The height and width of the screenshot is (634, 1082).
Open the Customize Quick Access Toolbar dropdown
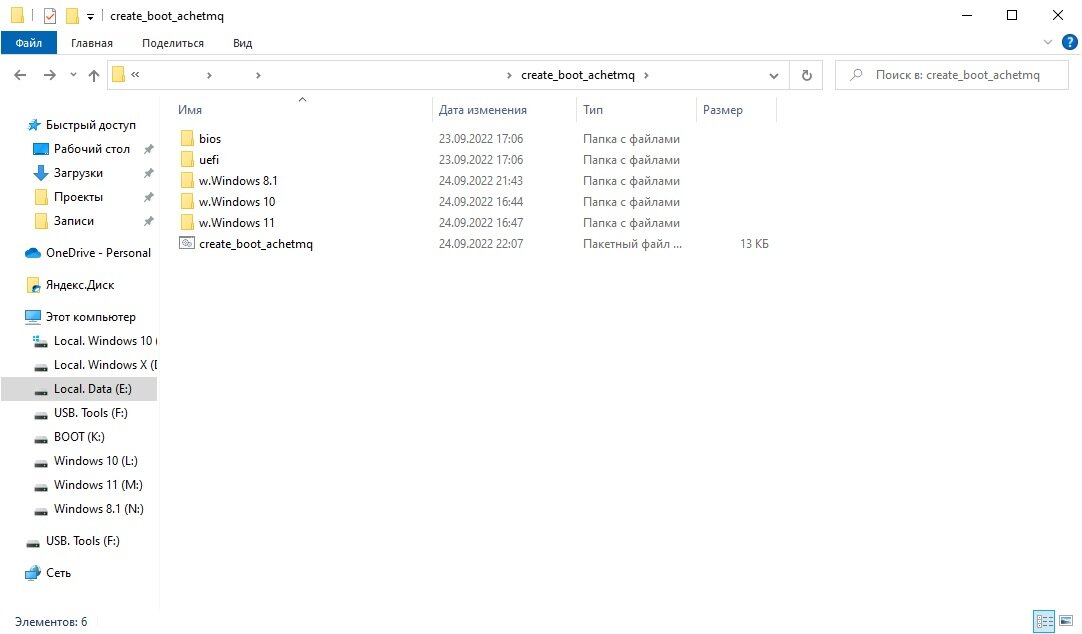(x=90, y=16)
